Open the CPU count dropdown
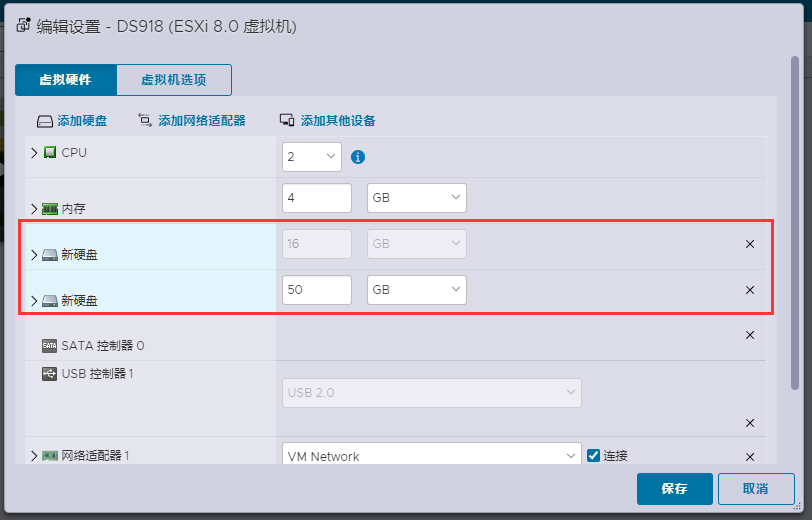This screenshot has width=812, height=520. click(x=312, y=157)
